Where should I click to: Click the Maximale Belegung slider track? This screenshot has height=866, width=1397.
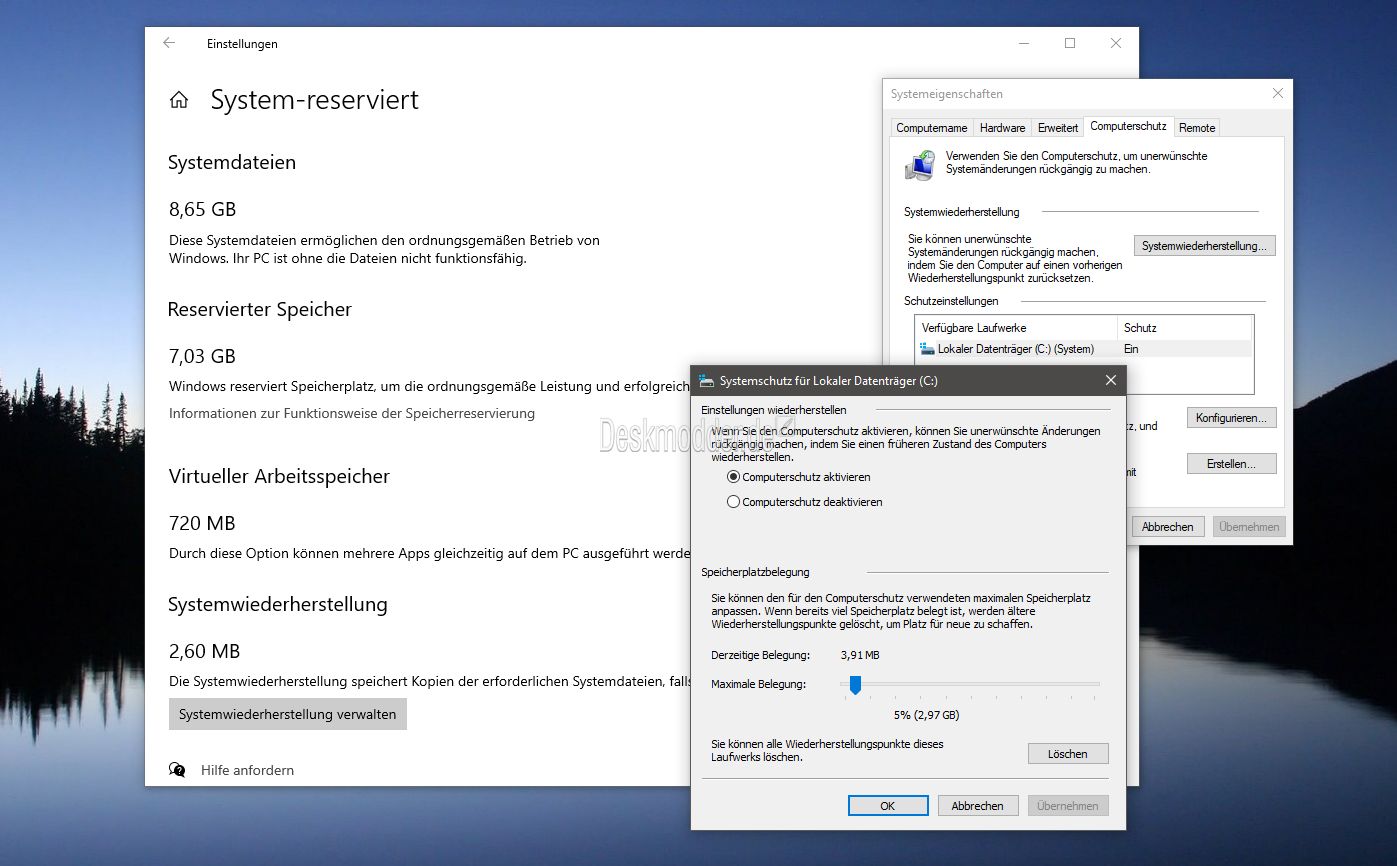(x=972, y=685)
